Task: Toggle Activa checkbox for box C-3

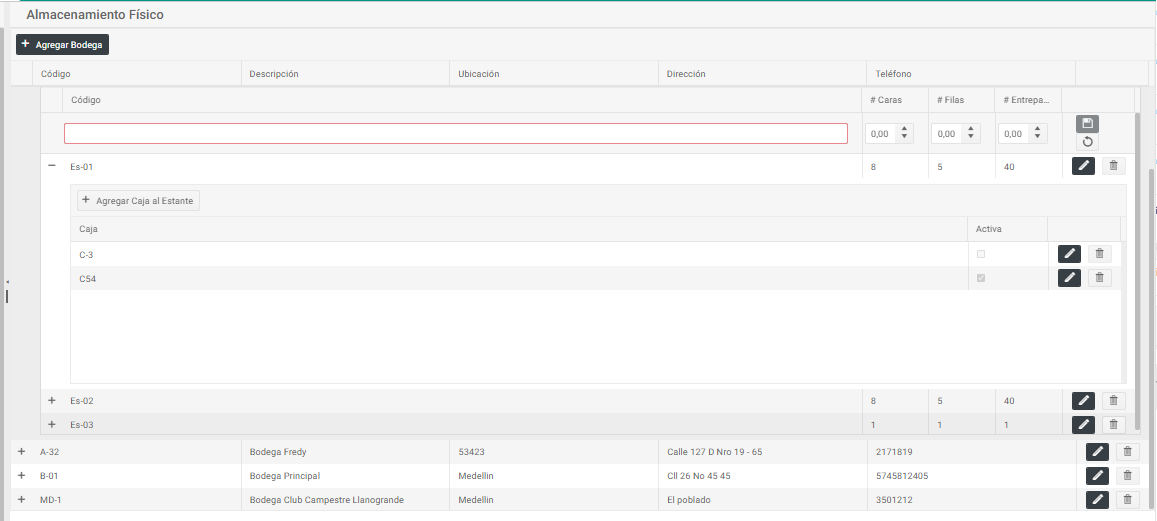Action: (981, 254)
